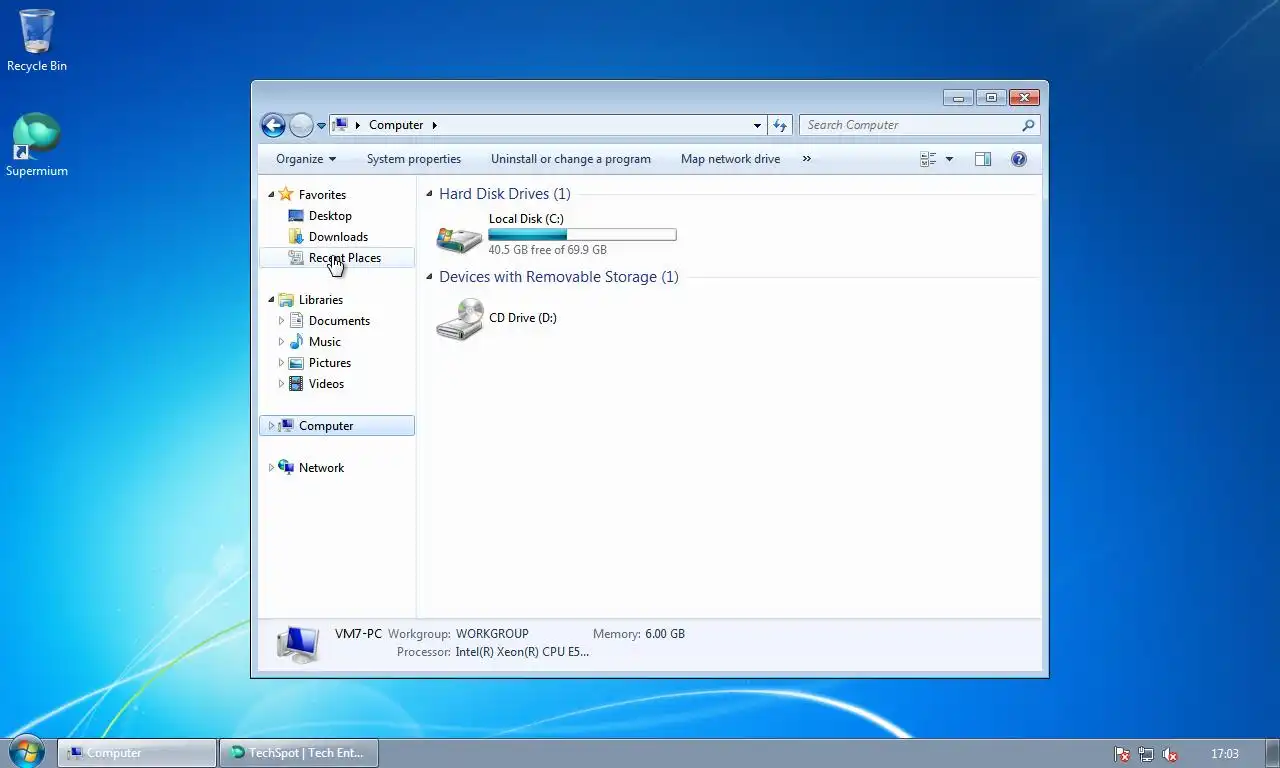Click the search magnifier icon
1280x768 pixels.
[1028, 125]
